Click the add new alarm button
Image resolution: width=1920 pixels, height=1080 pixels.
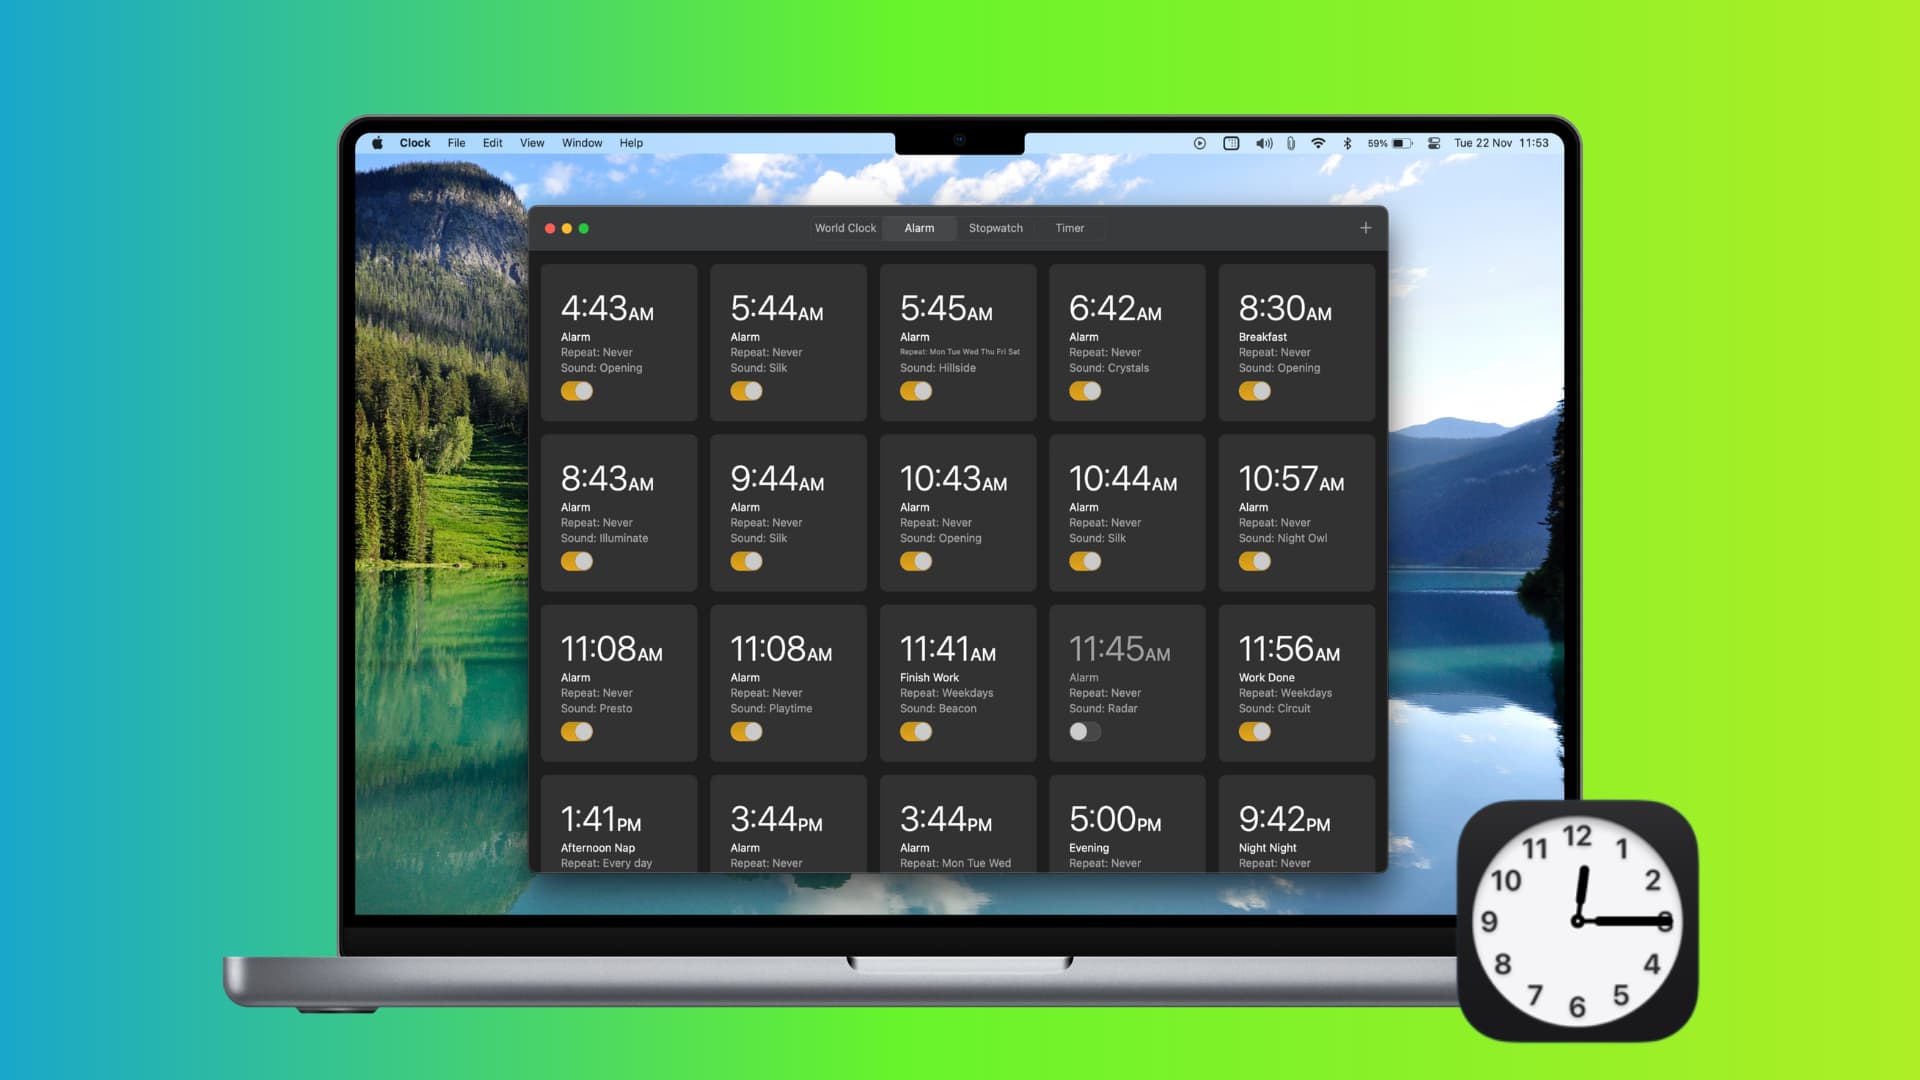[x=1366, y=227]
